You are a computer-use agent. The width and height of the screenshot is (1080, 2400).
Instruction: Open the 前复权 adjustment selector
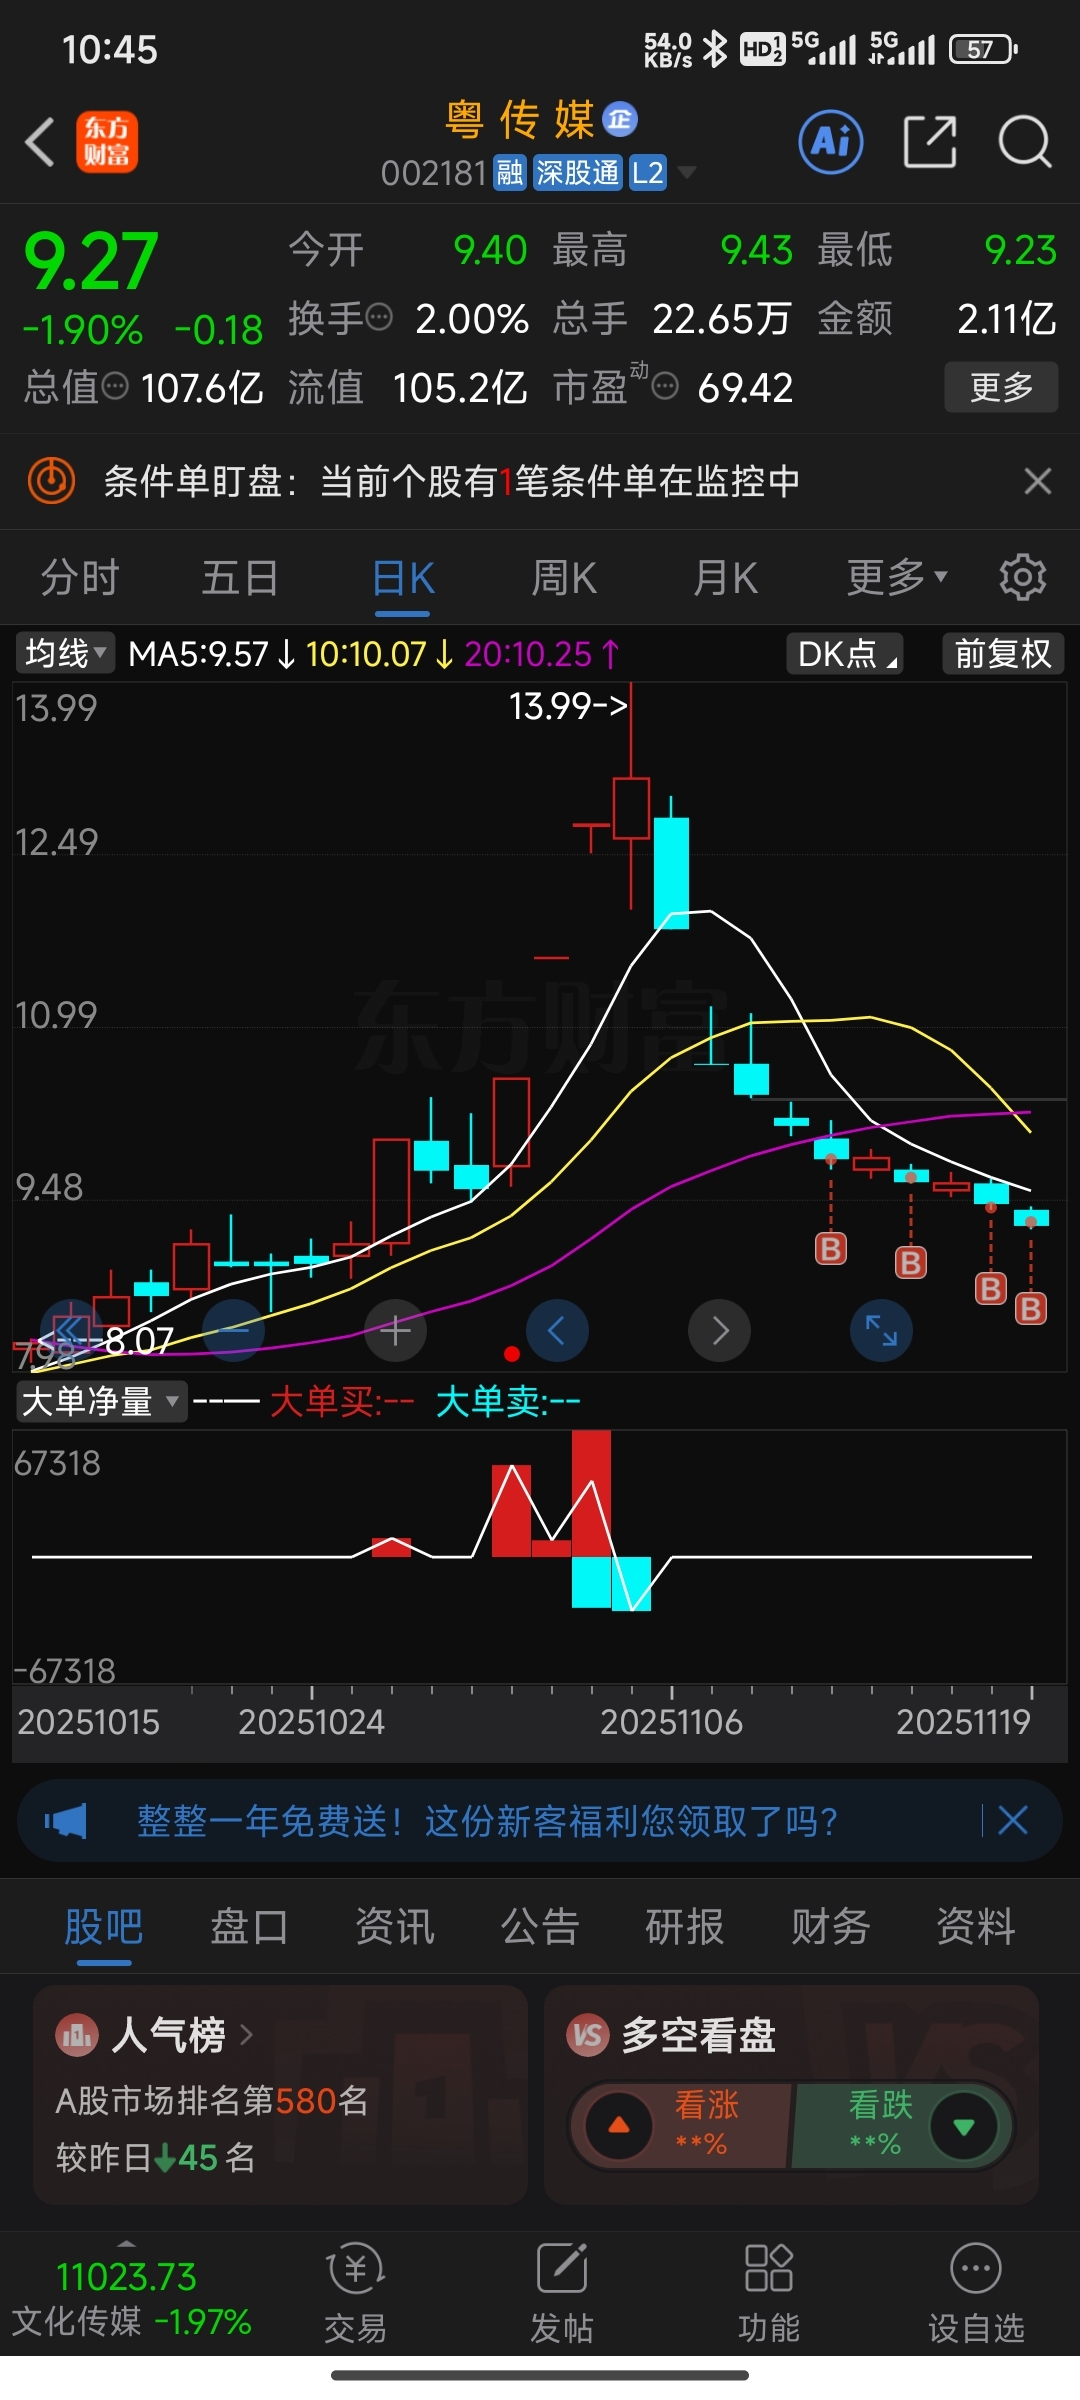click(x=1003, y=654)
